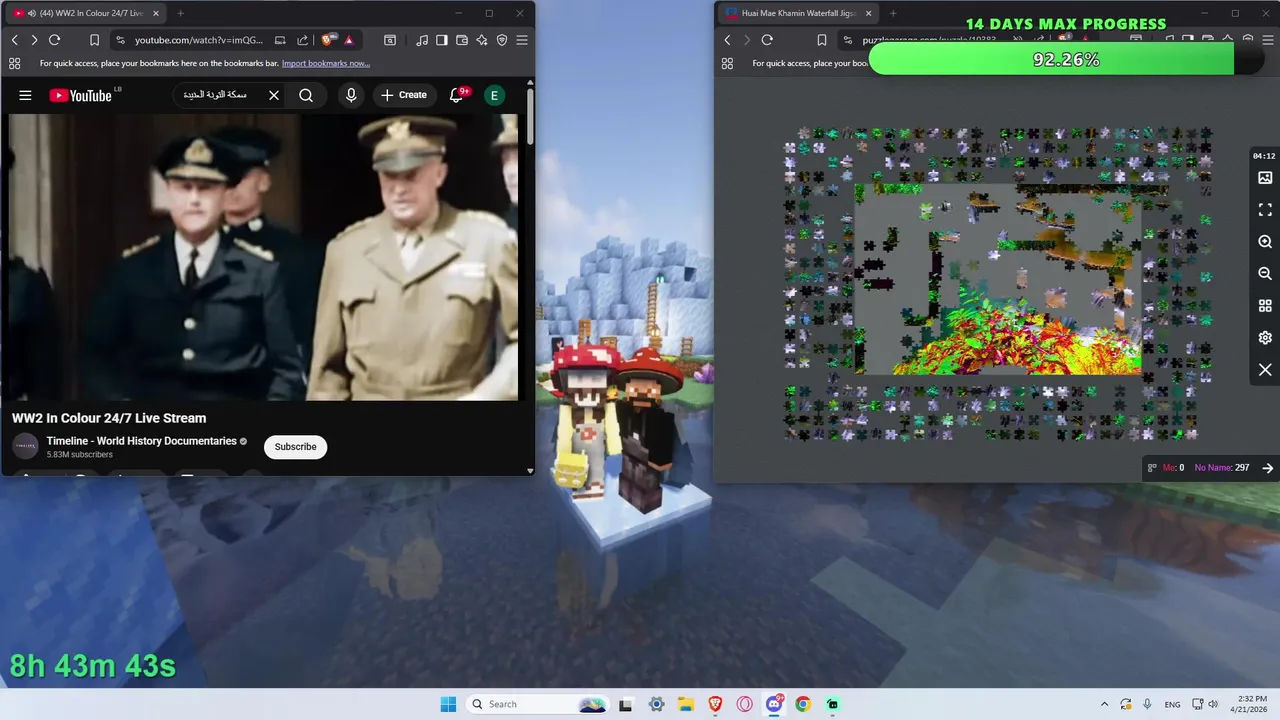Close the Huai Mae Khamin Waterfall tab
This screenshot has height=720, width=1280.
click(x=867, y=13)
